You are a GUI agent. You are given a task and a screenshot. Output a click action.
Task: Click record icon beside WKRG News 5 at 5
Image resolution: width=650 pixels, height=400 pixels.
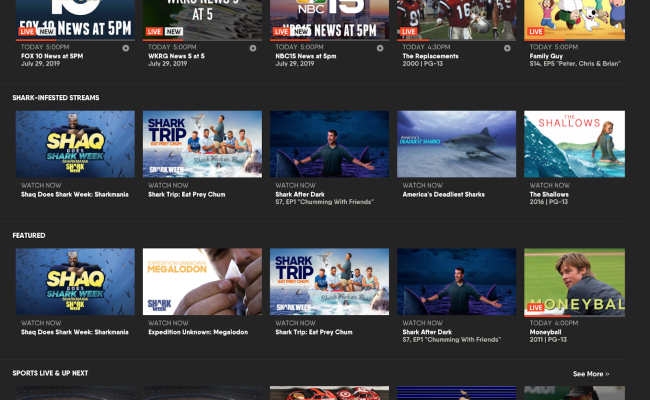pyautogui.click(x=253, y=48)
